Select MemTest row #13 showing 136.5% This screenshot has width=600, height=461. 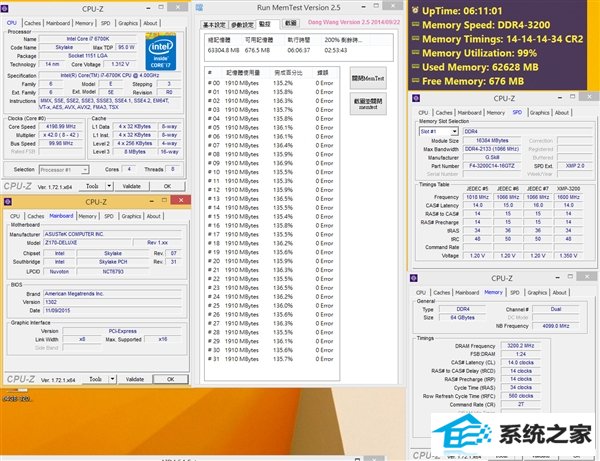pos(271,199)
